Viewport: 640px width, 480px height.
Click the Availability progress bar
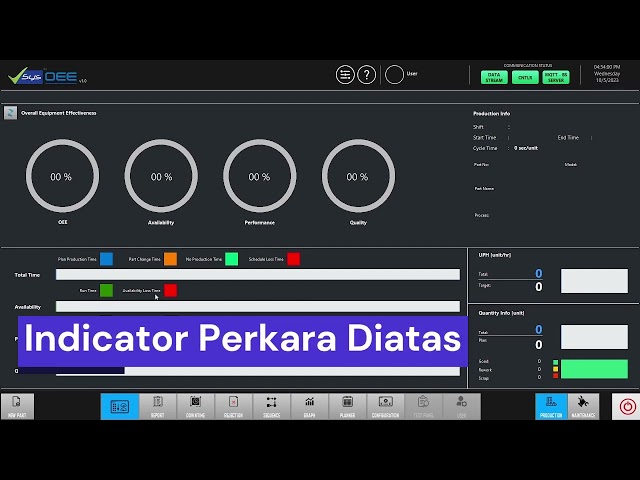[258, 306]
